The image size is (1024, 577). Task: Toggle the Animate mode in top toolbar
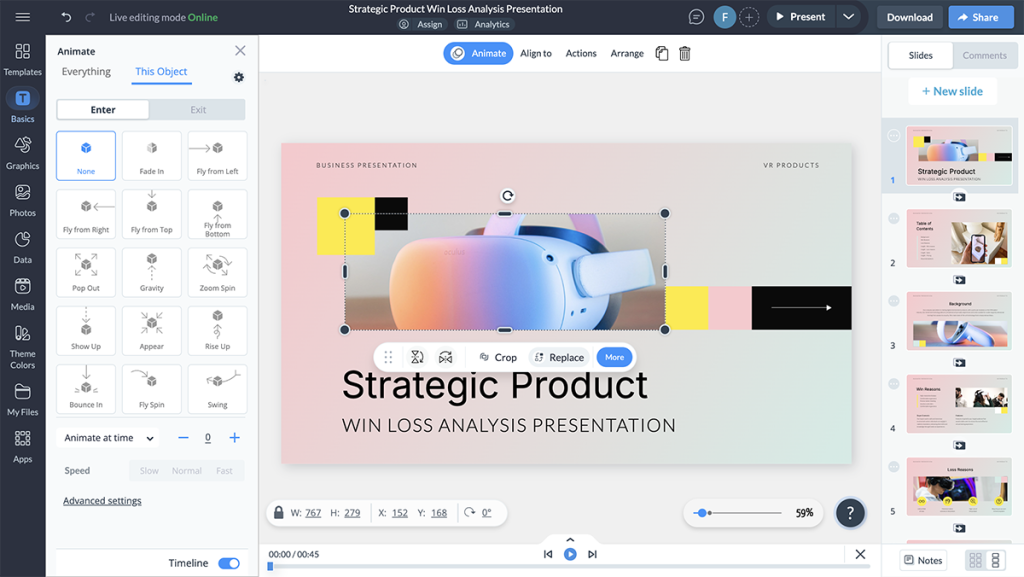[x=478, y=53]
